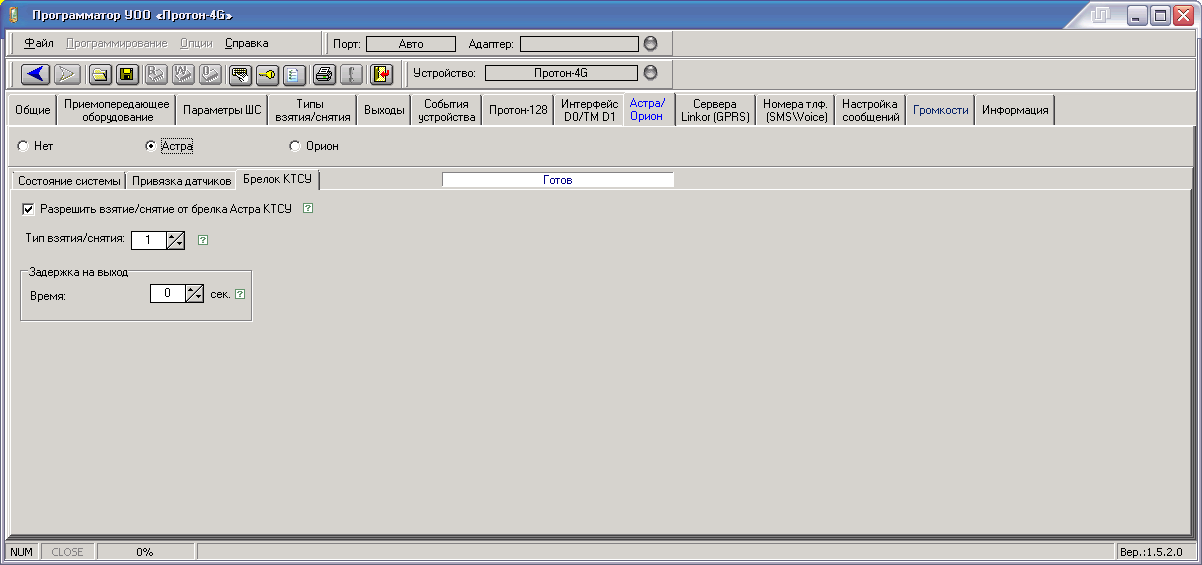This screenshot has width=1202, height=565.
Task: Switch to the 'Информация' tab
Action: coord(1015,110)
